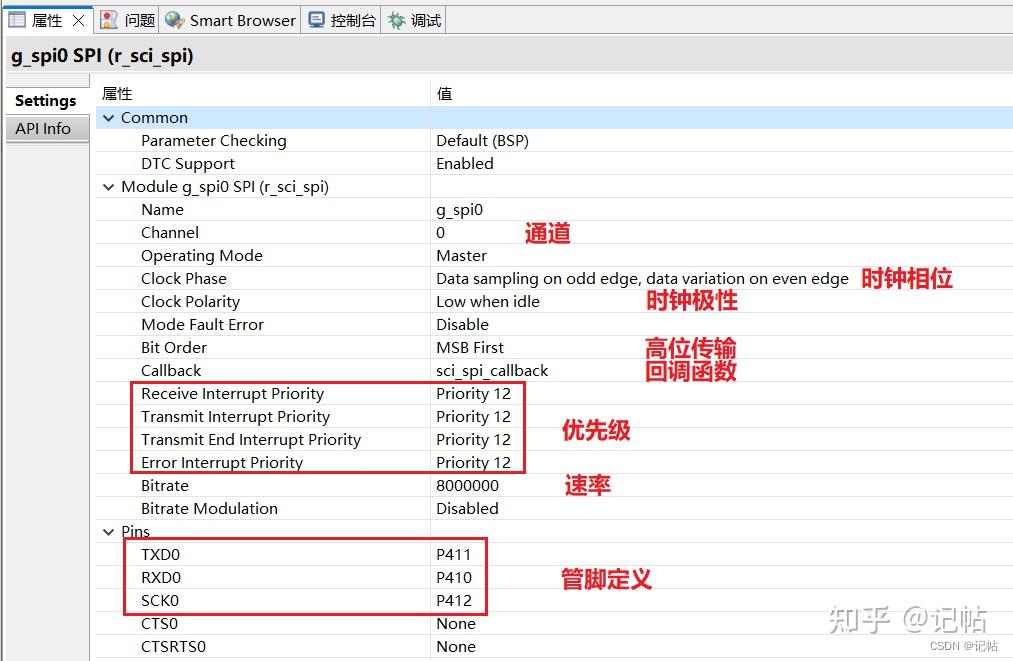Image resolution: width=1013 pixels, height=661 pixels.
Task: Click the TXD0 pin value P411
Action: pos(454,554)
